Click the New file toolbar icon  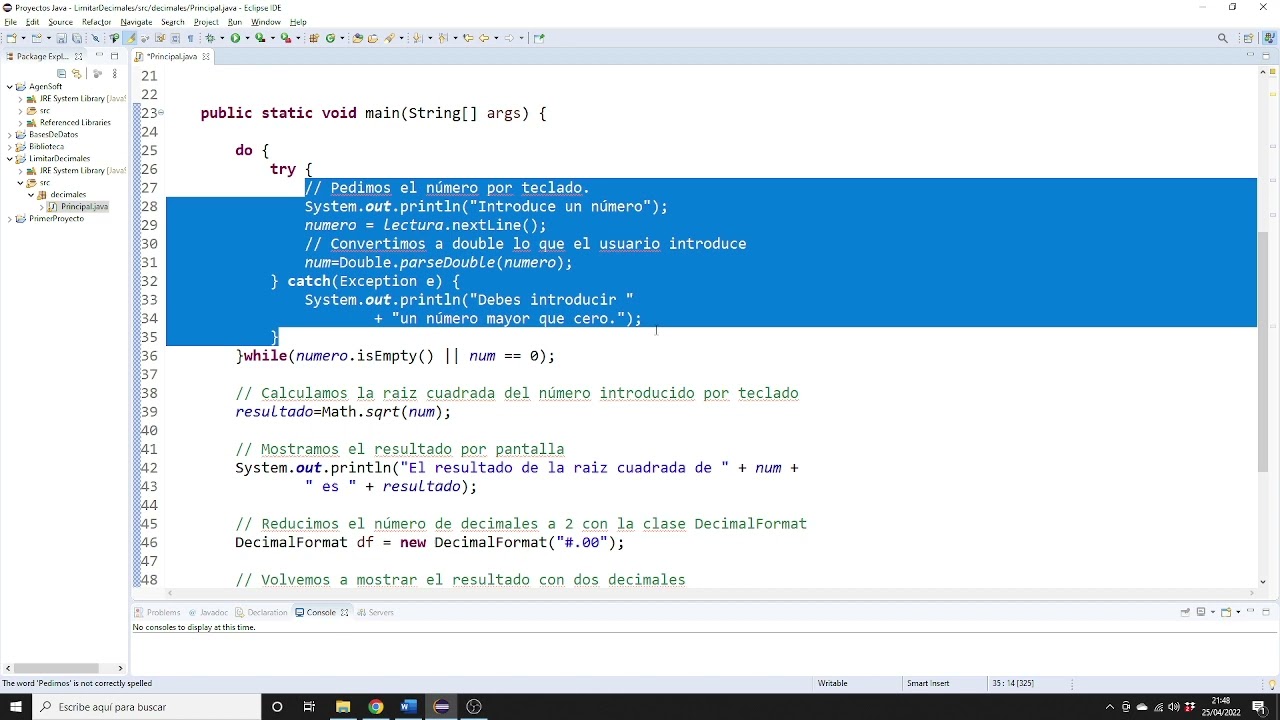click(x=11, y=38)
